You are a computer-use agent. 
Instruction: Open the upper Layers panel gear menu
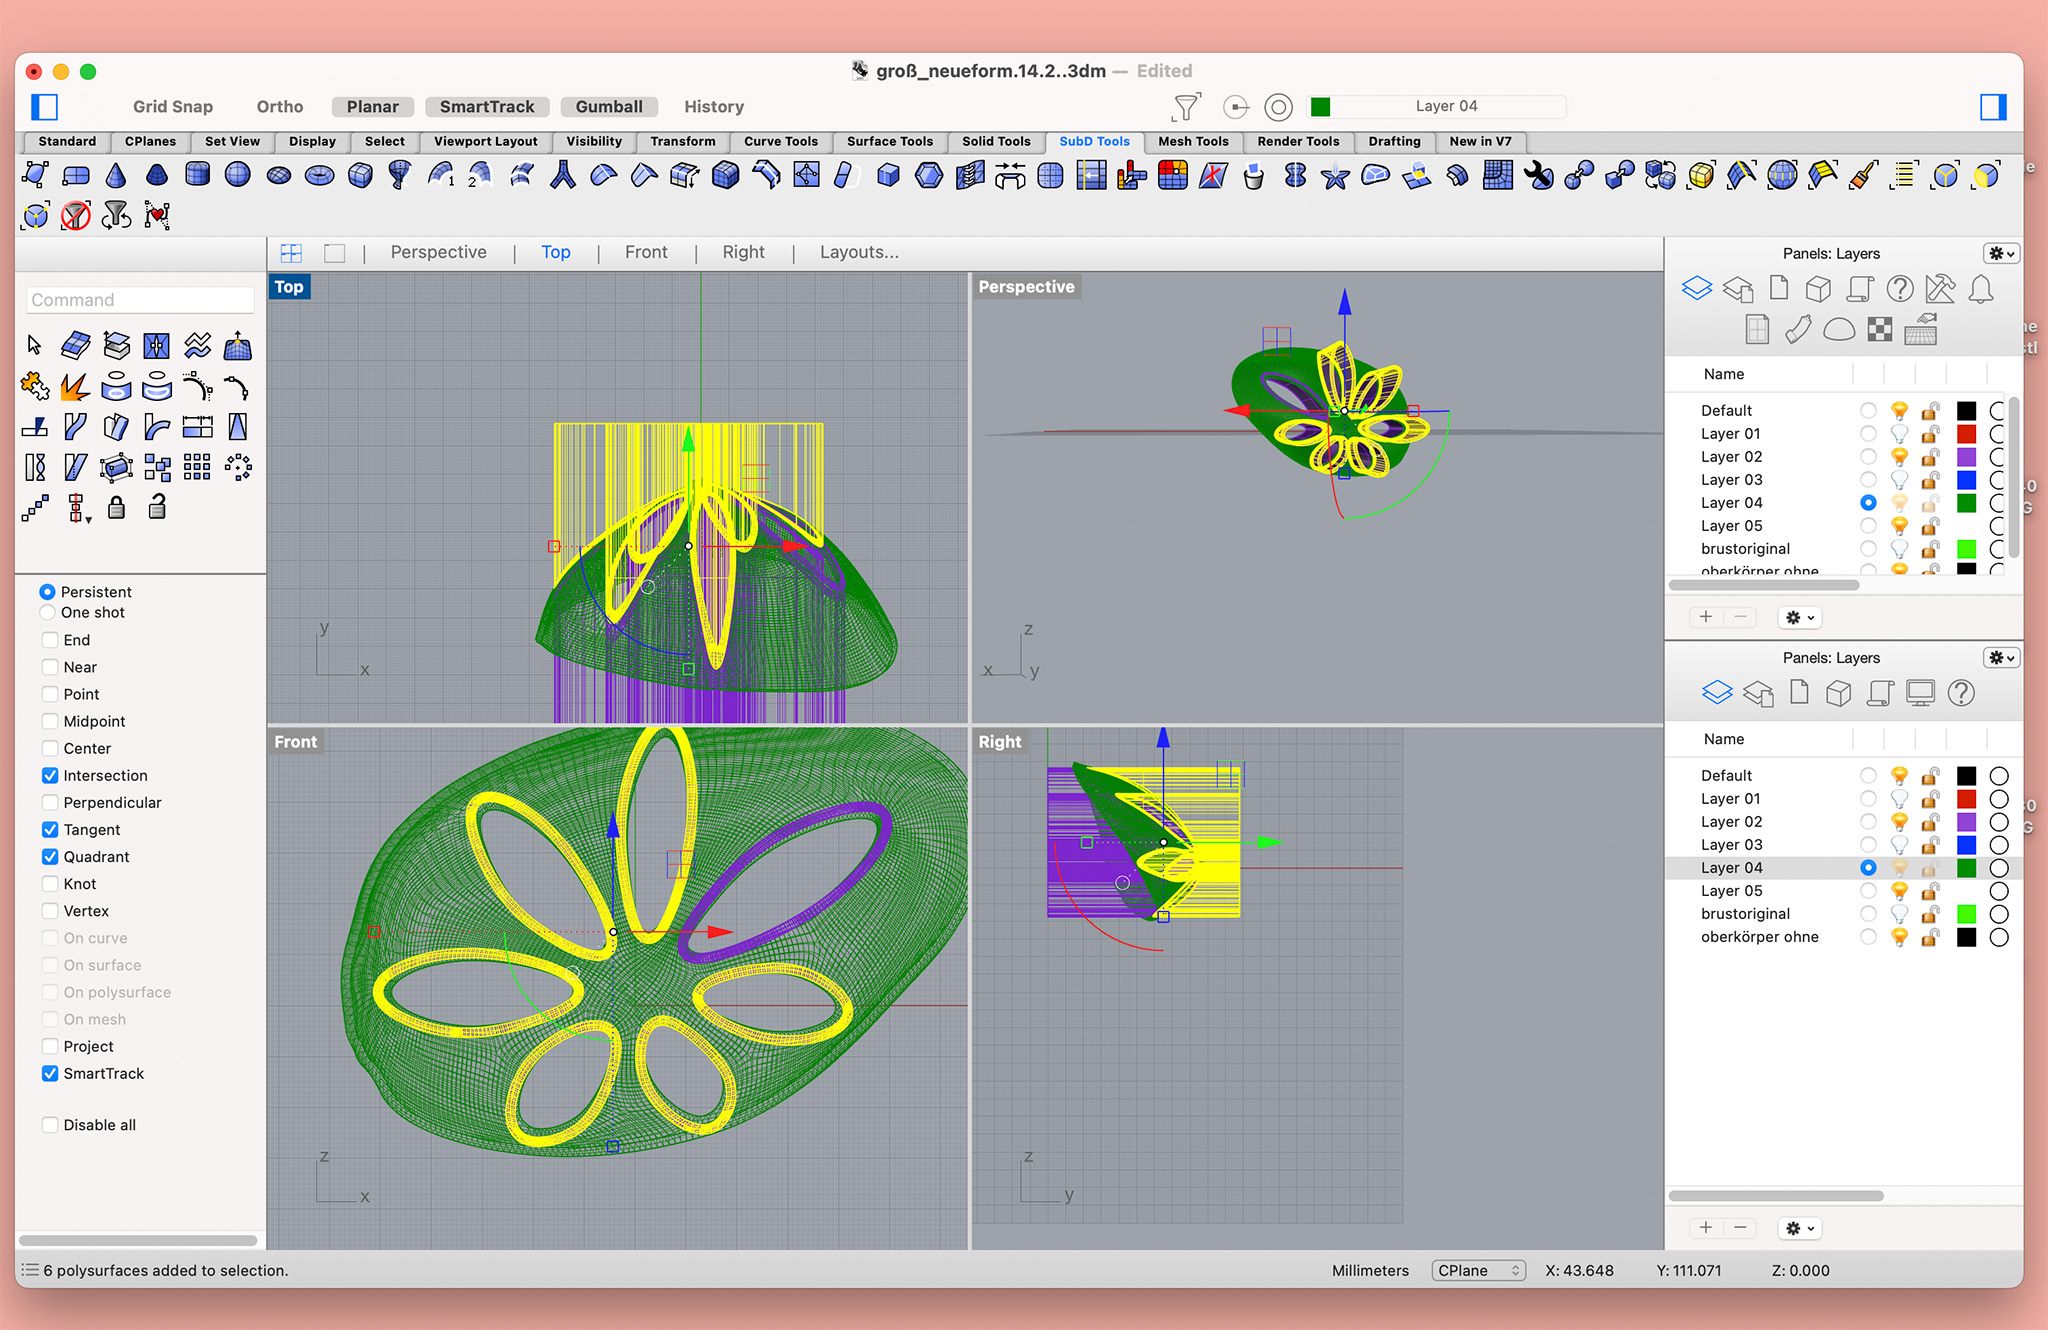click(2001, 253)
